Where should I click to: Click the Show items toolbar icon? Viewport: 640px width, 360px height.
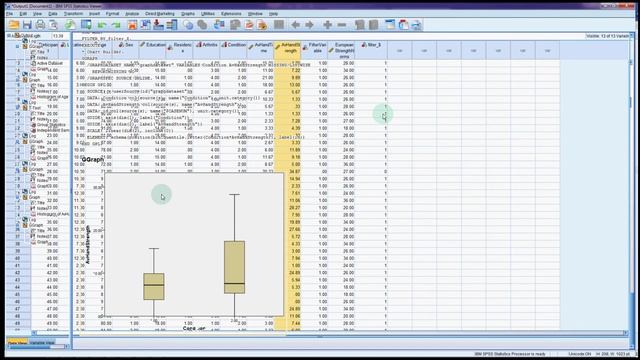click(360, 25)
